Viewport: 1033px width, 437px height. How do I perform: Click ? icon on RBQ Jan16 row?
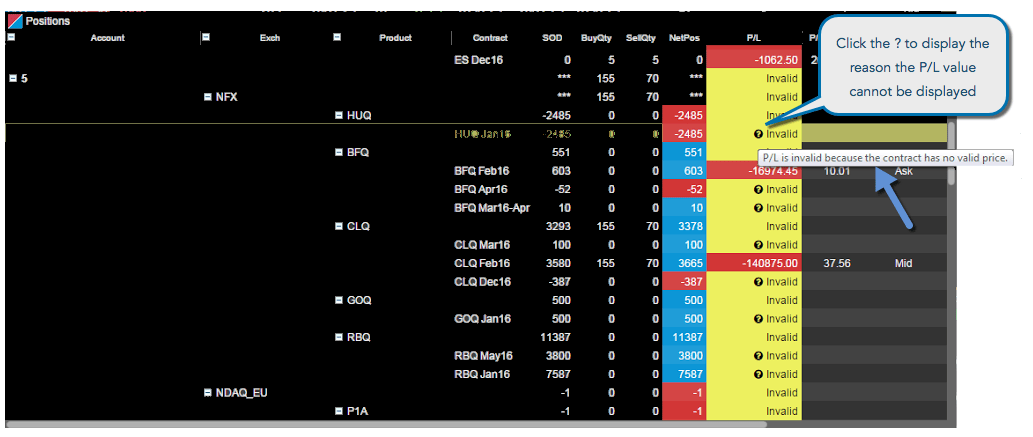(x=758, y=374)
